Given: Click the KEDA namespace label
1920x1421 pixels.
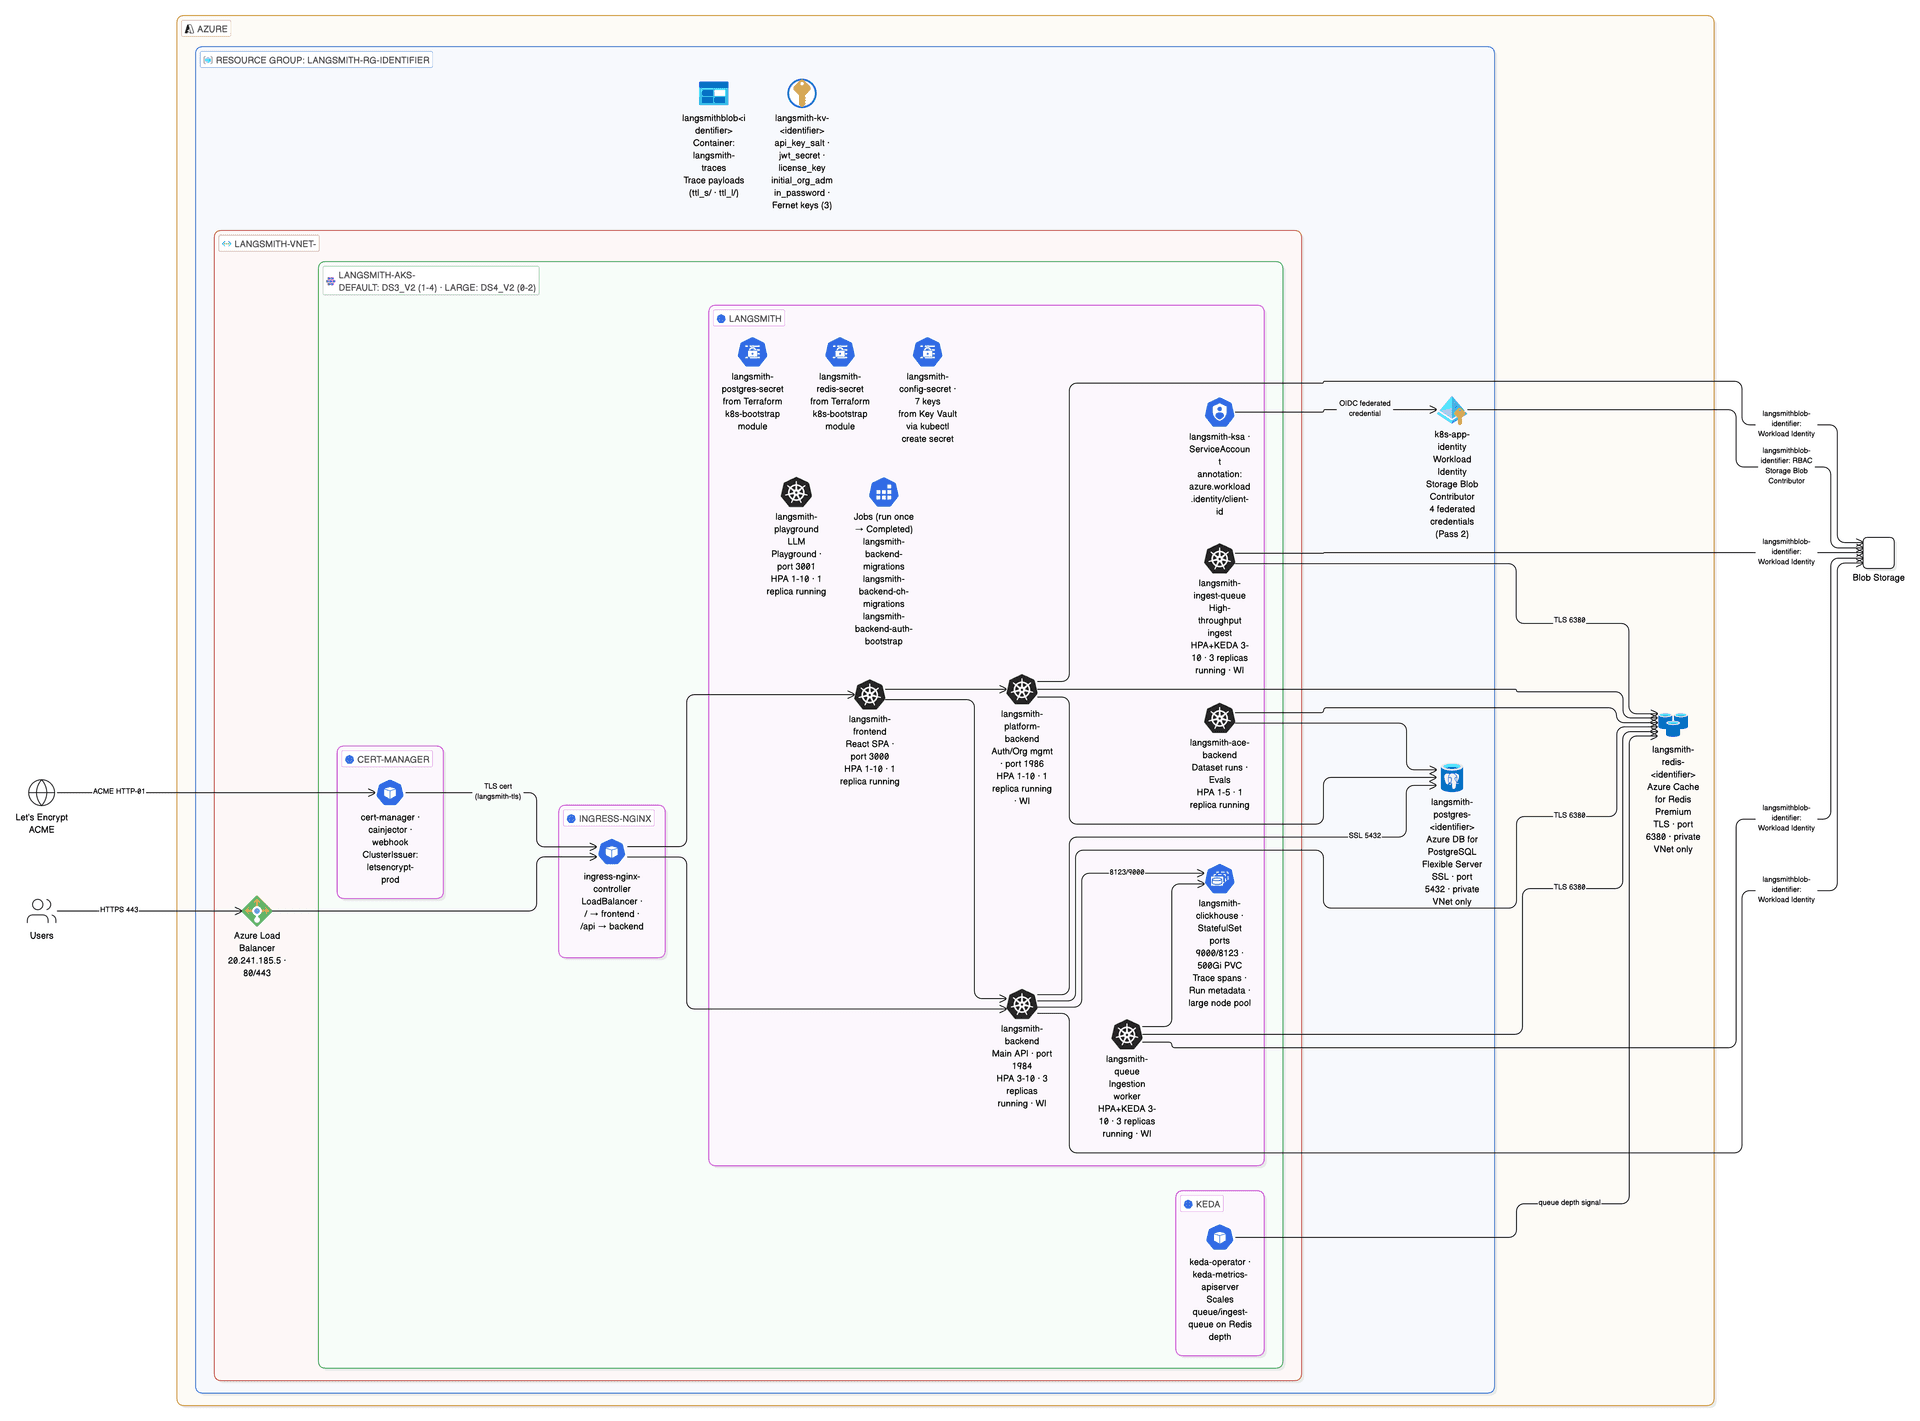Looking at the screenshot, I should [x=1202, y=1204].
